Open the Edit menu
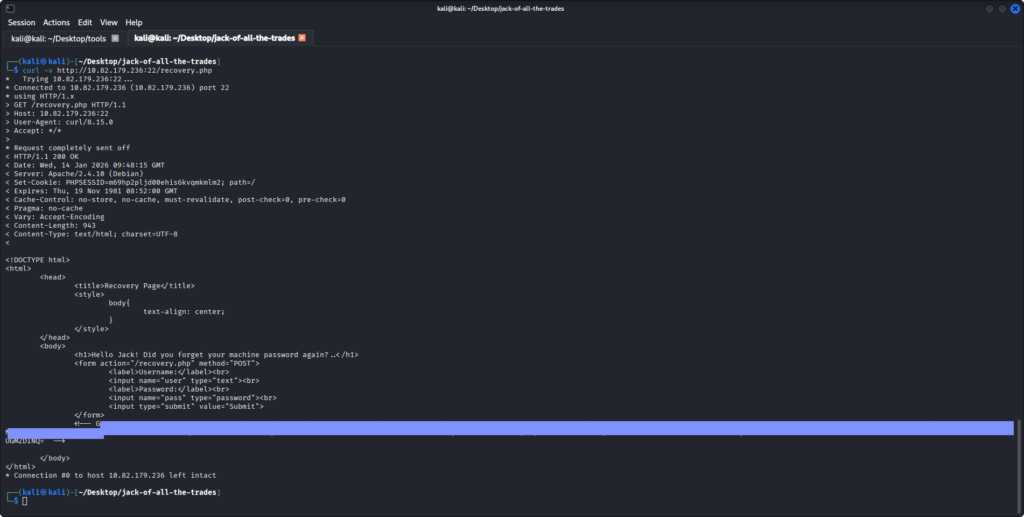1024x517 pixels. (x=85, y=22)
